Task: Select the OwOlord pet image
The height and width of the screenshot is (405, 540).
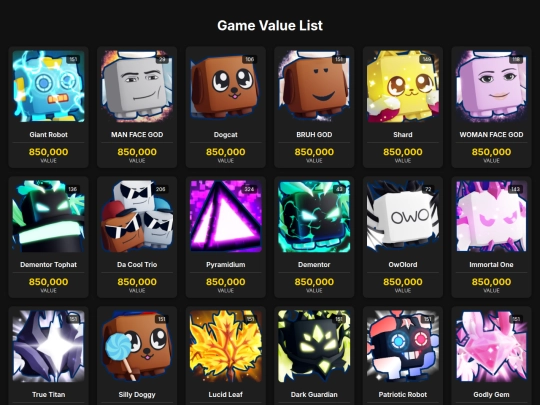Action: point(403,216)
